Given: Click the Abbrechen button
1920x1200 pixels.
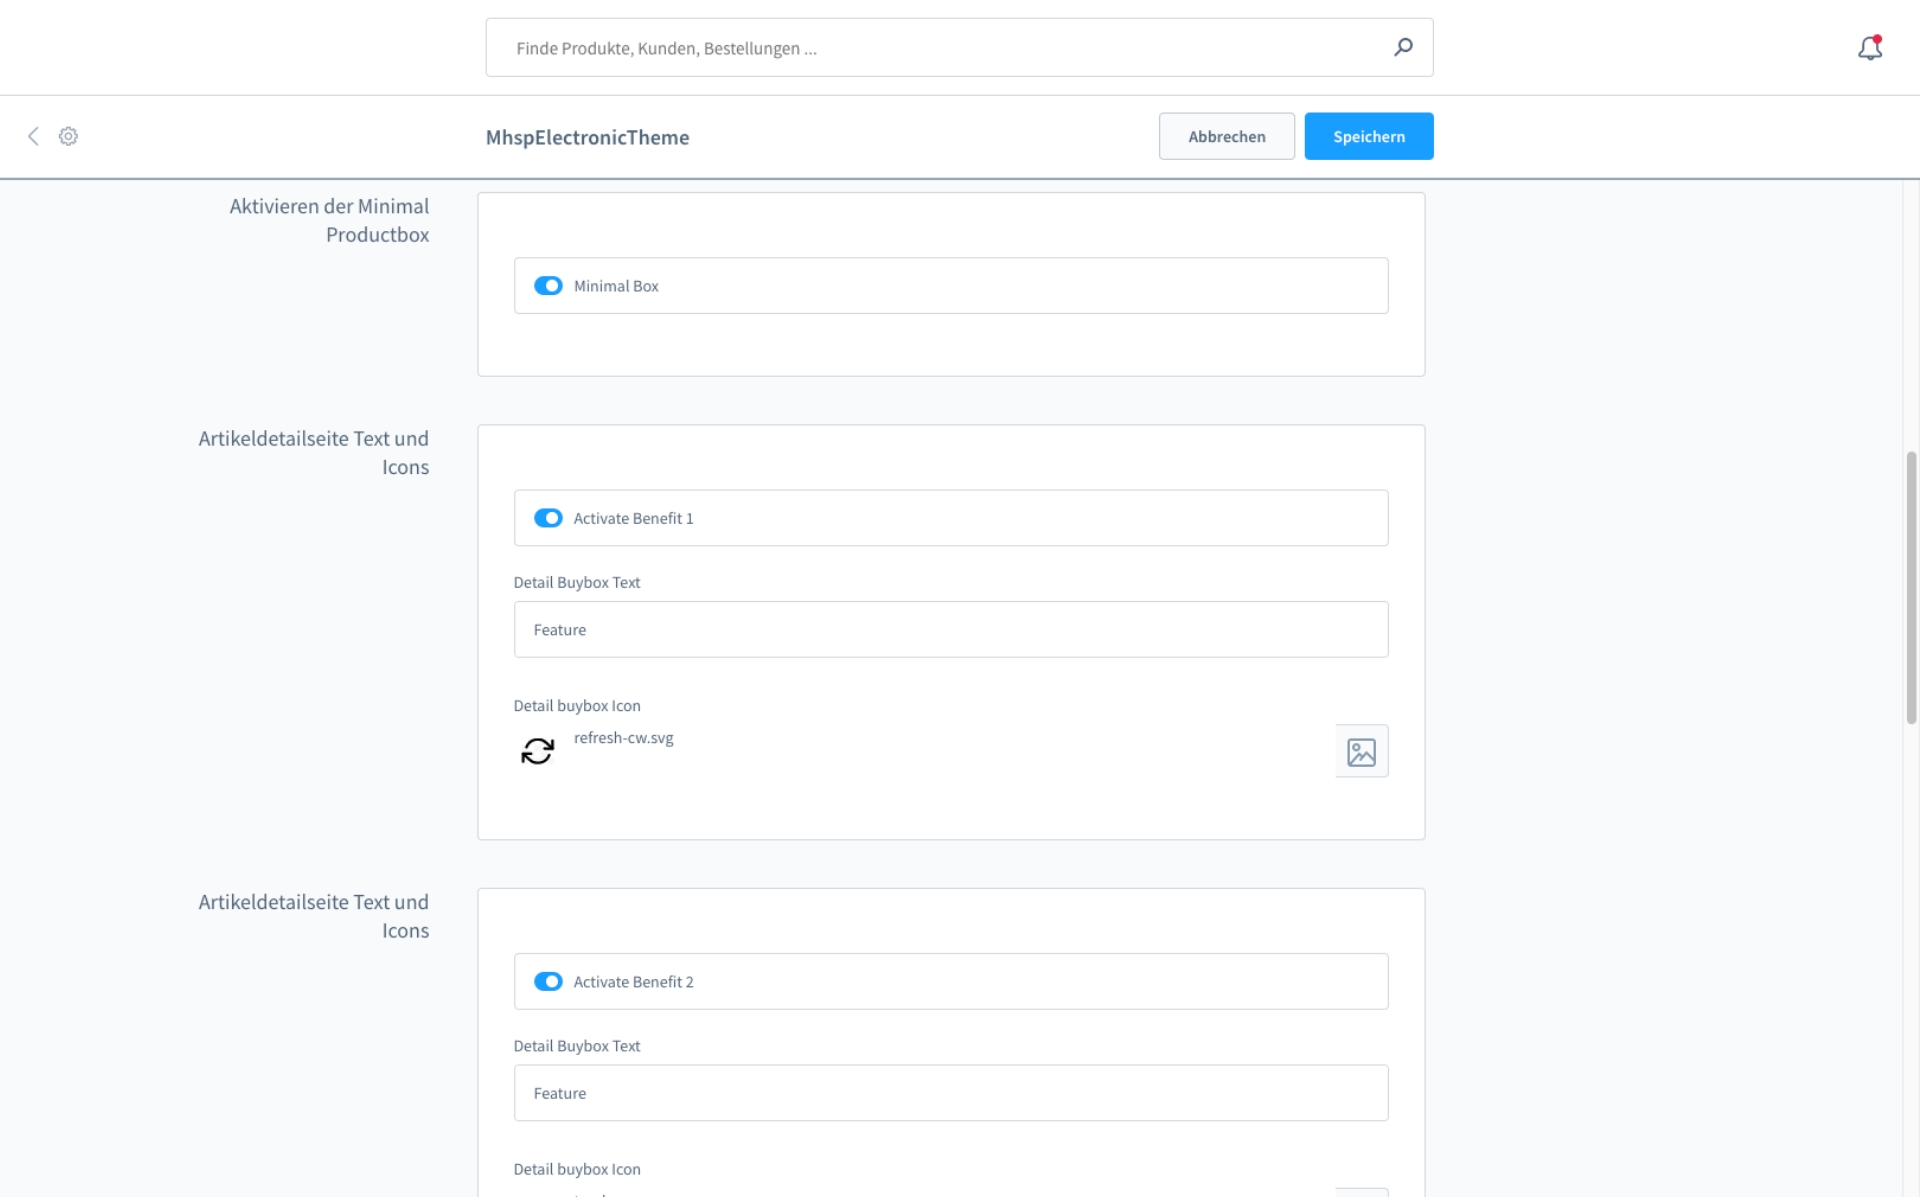Looking at the screenshot, I should (x=1226, y=136).
